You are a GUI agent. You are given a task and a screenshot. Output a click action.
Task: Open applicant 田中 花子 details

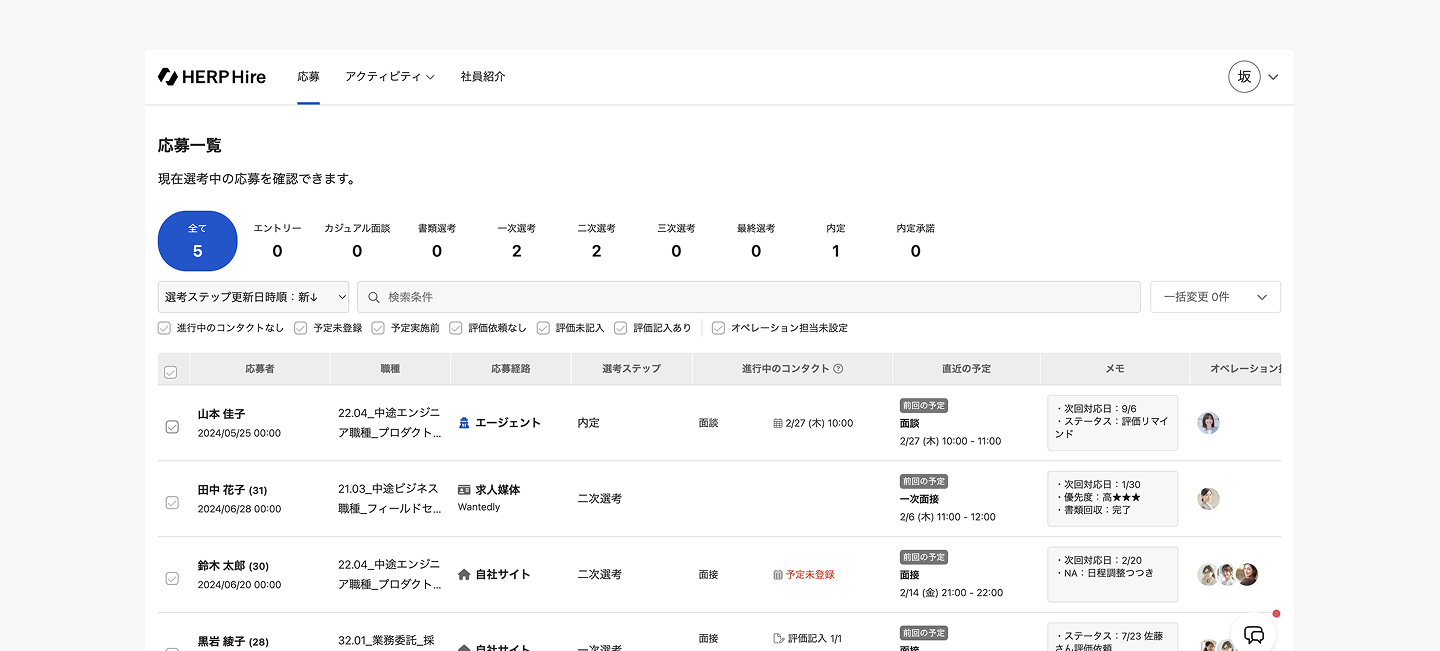[221, 490]
